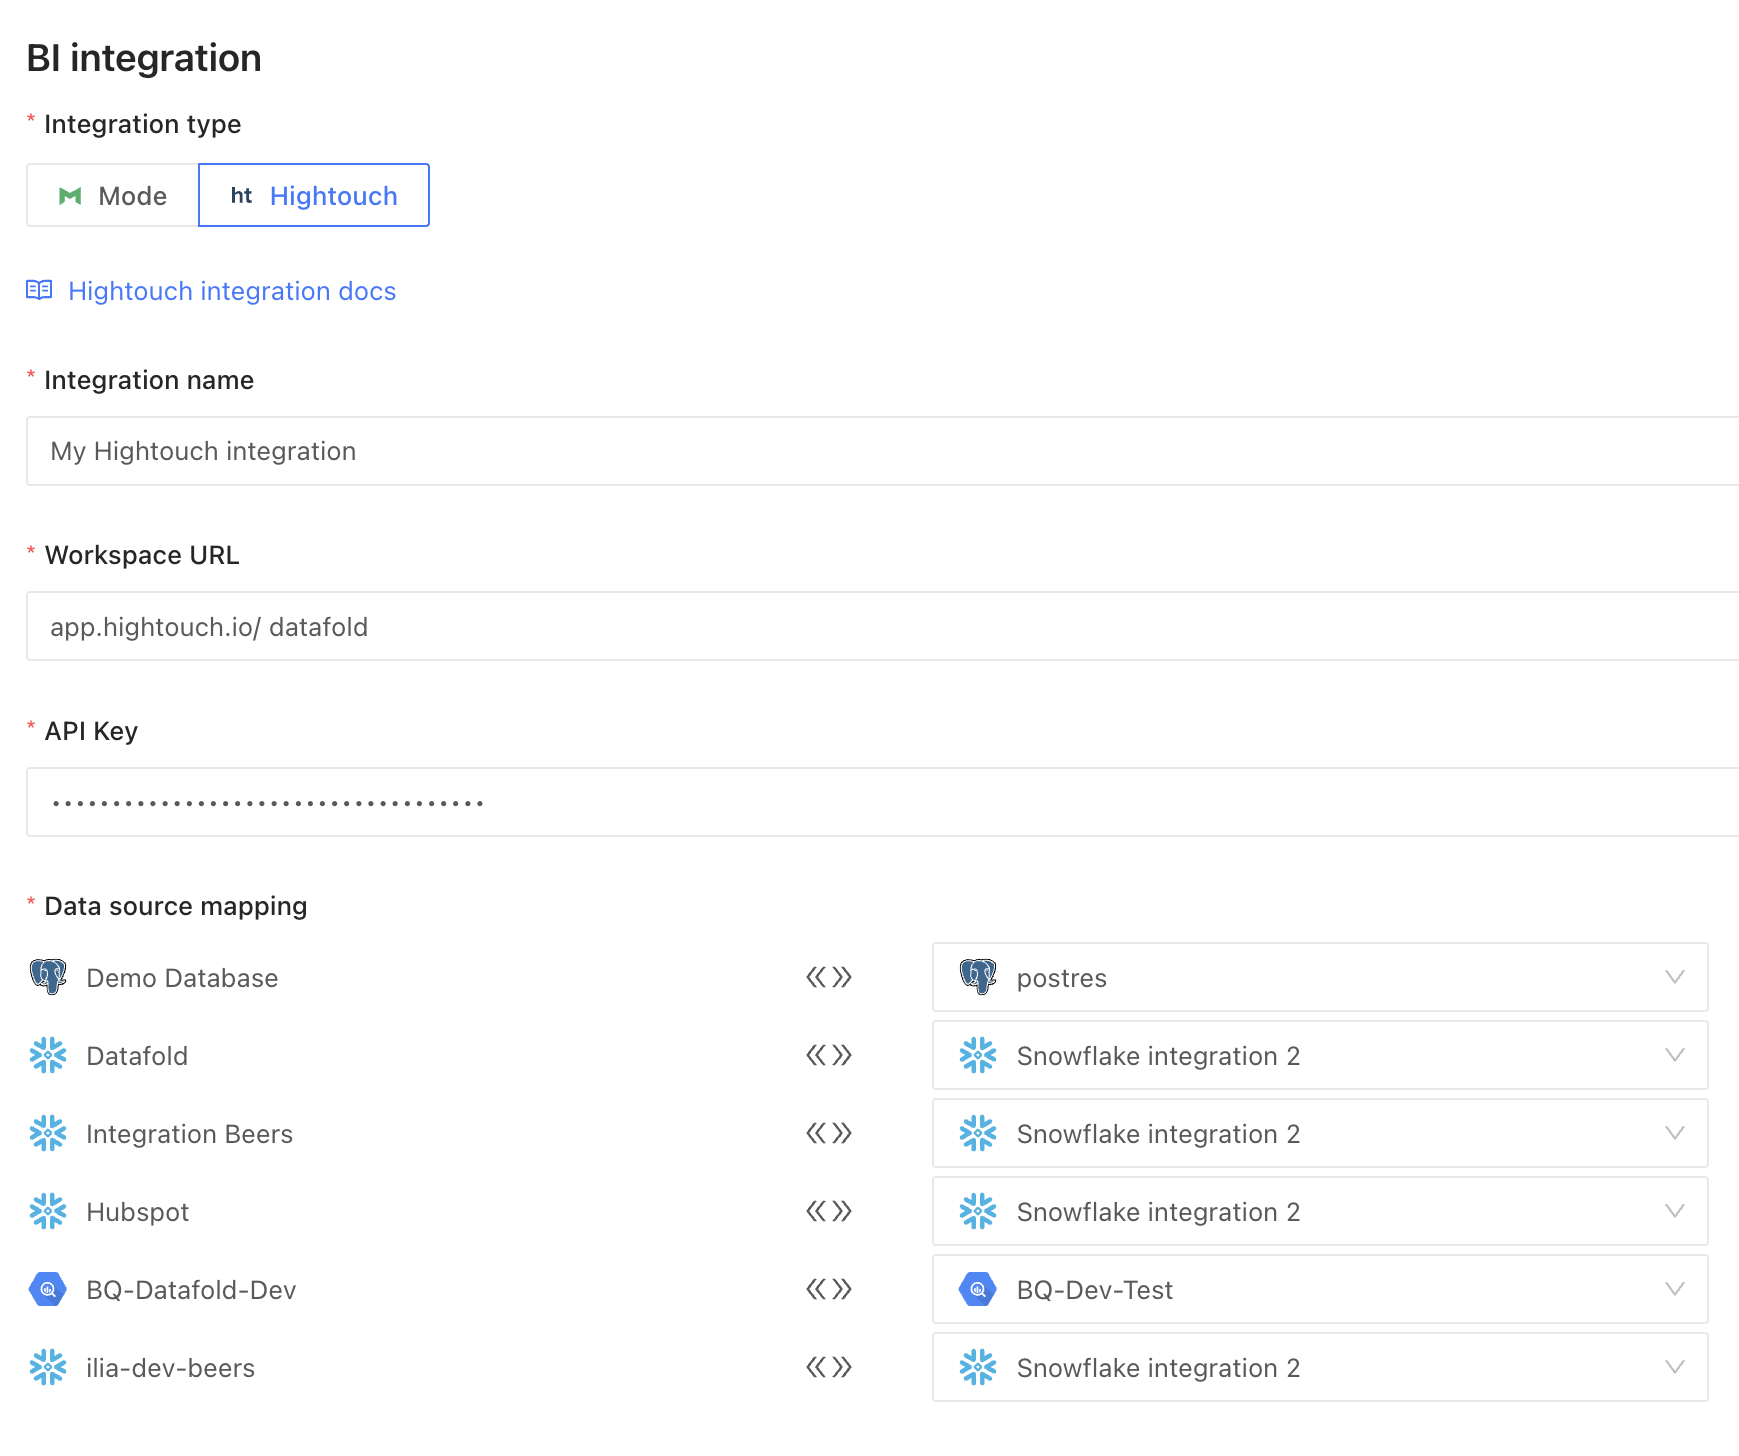Click mapping arrows icon for Demo Database
Screen dimensions: 1739x1456
[x=829, y=977]
